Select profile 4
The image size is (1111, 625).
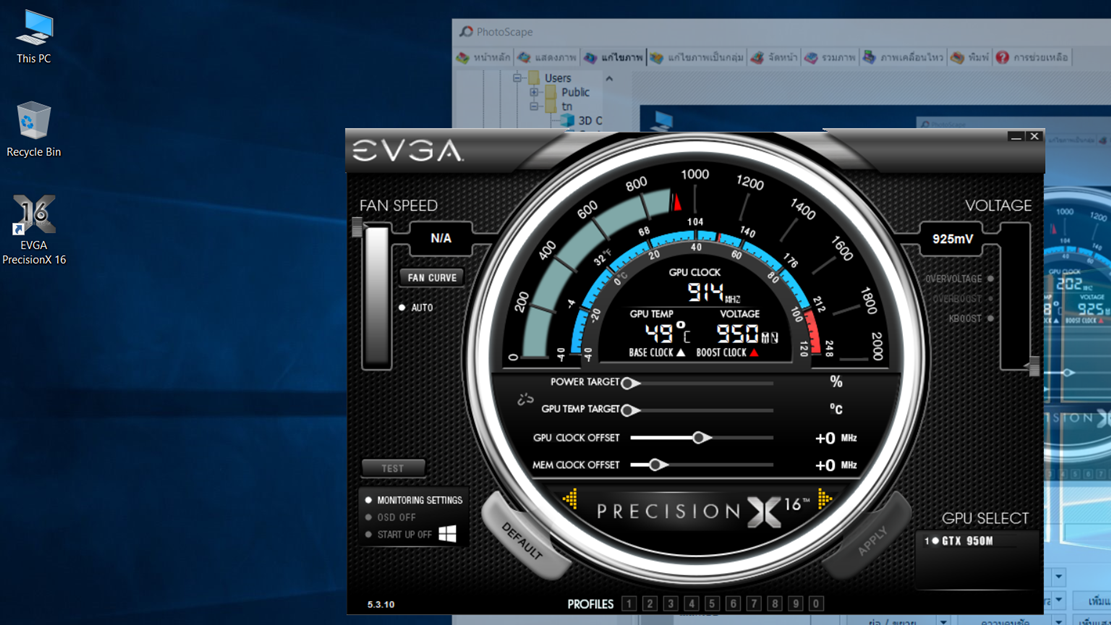(x=692, y=604)
